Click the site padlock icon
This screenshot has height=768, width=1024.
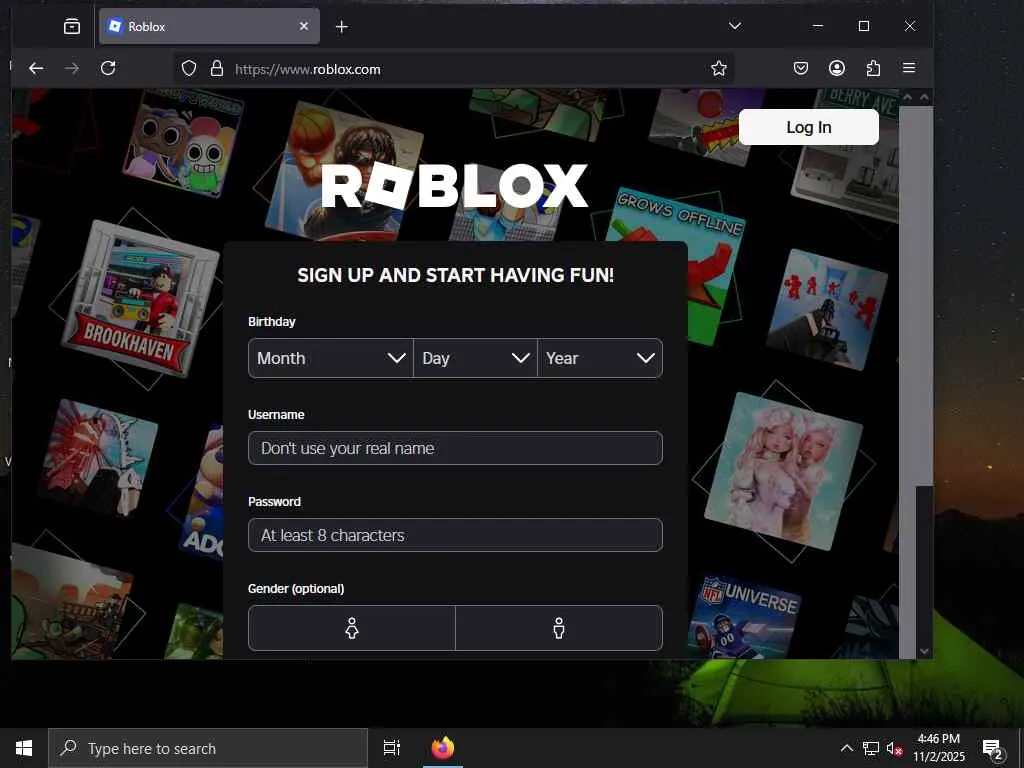tap(217, 69)
